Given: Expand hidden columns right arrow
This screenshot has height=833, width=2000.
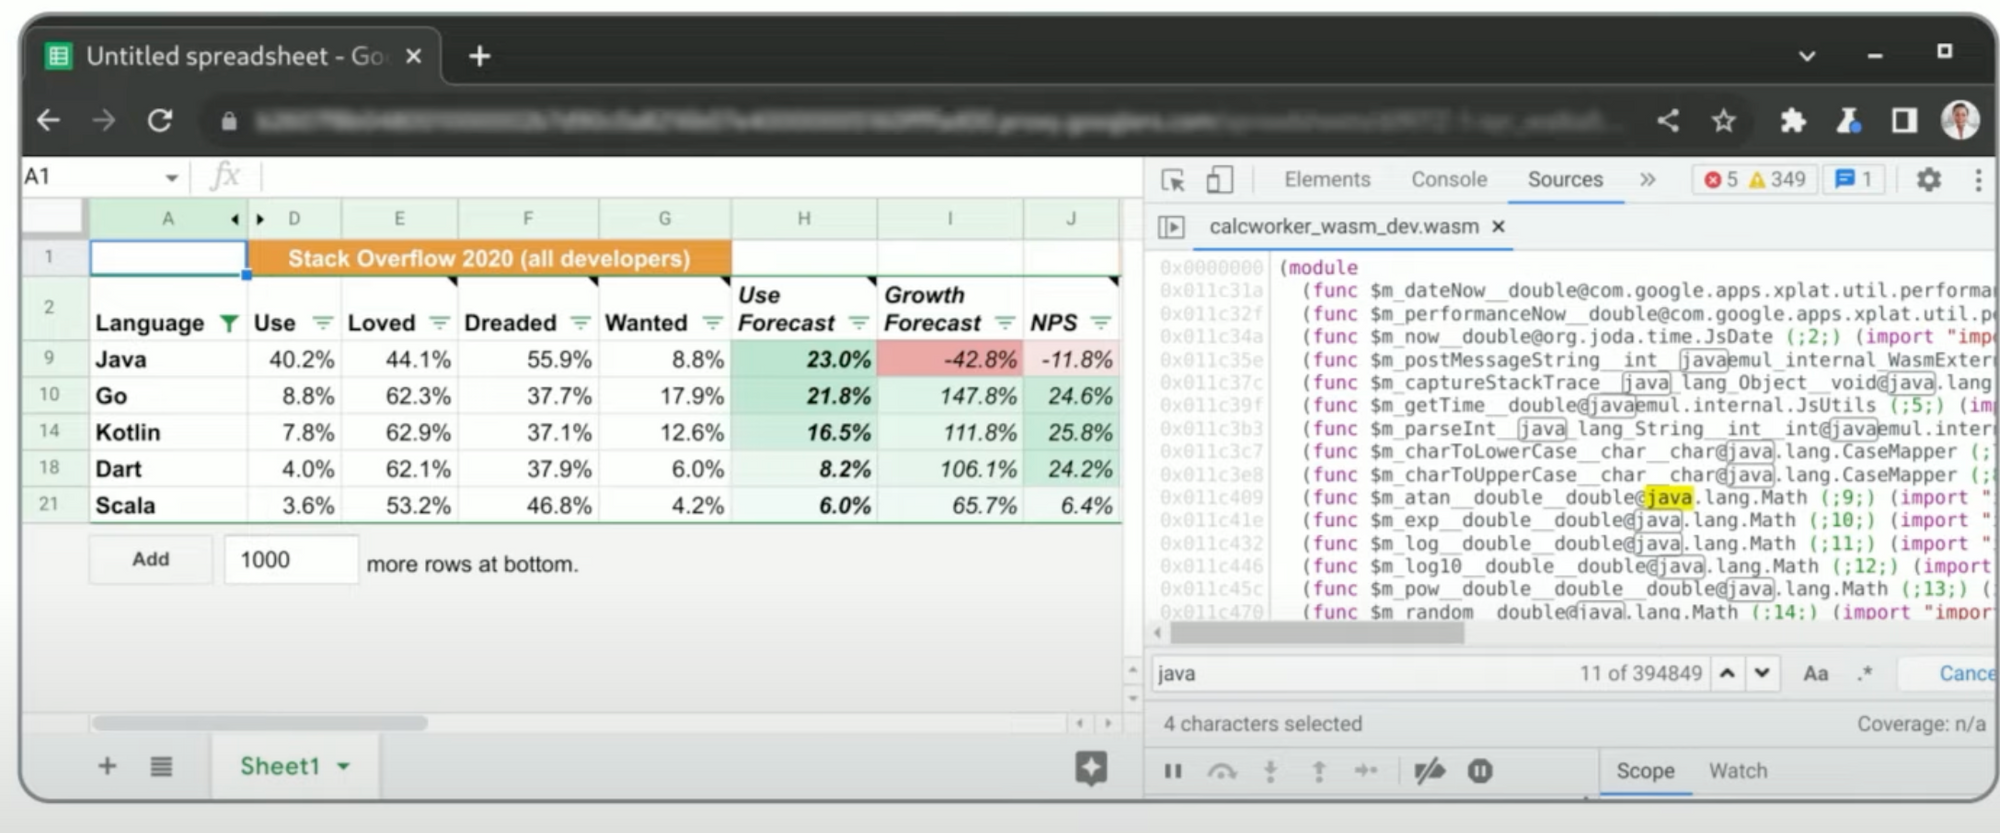Looking at the screenshot, I should pos(260,219).
